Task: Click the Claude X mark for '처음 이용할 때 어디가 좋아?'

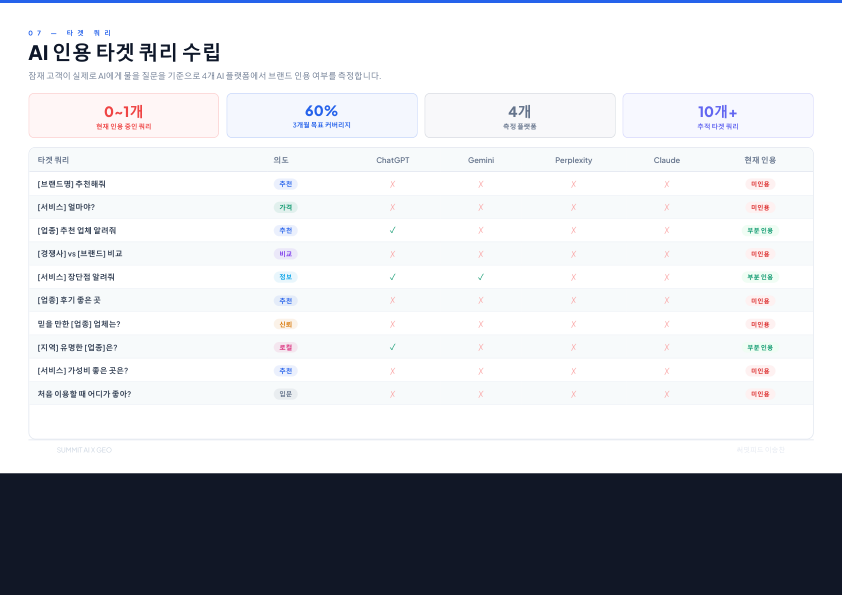Action: tap(667, 394)
